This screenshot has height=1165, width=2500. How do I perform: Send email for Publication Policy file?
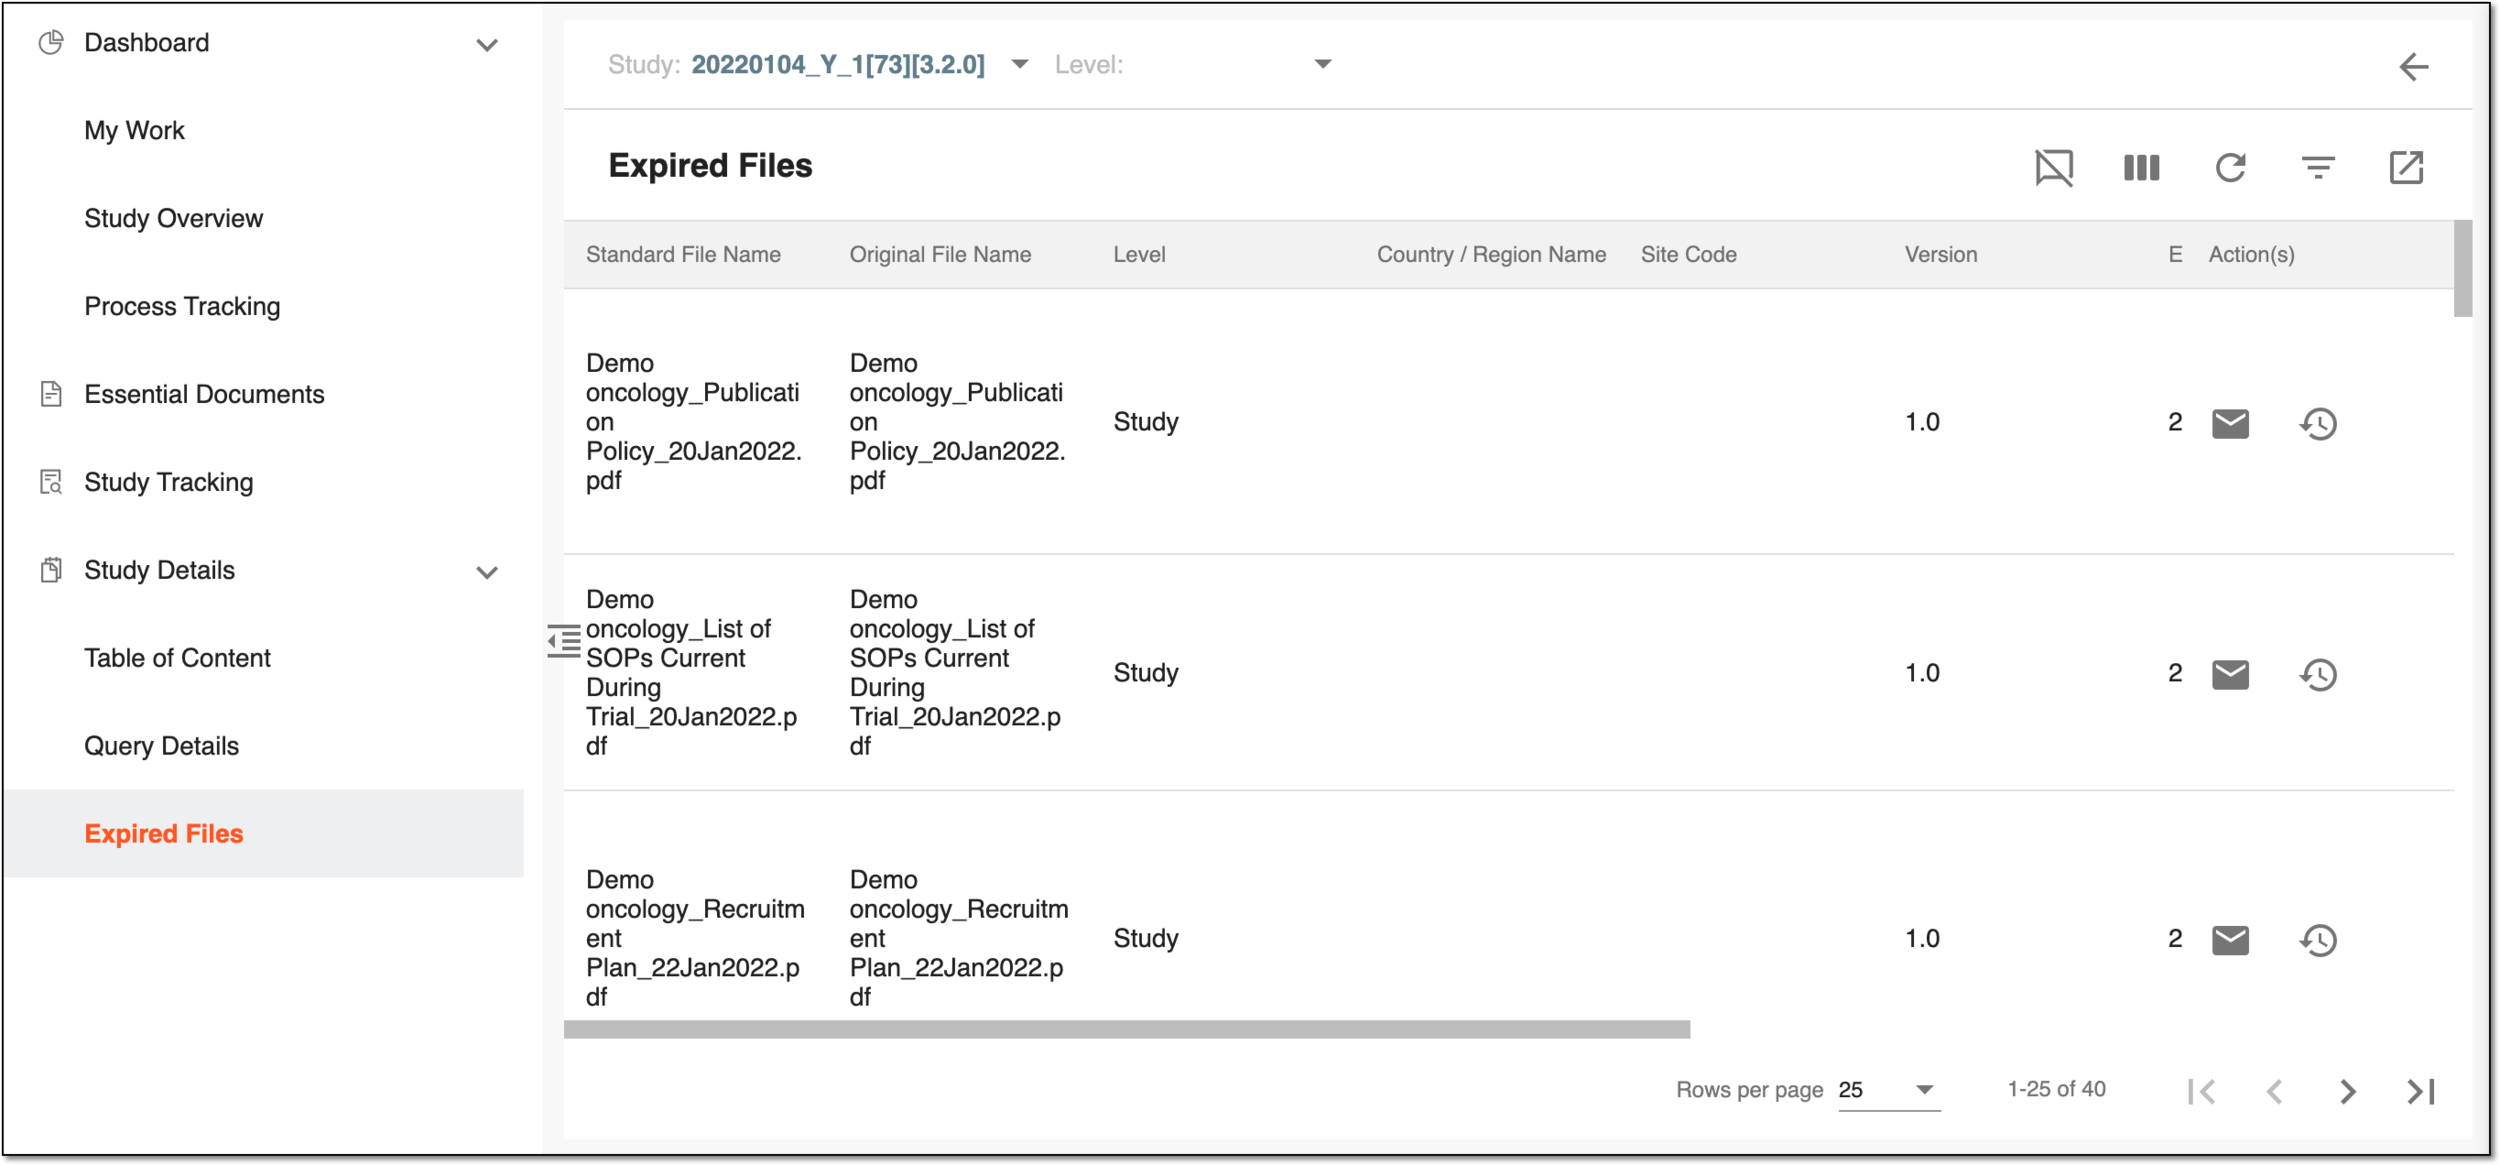(2230, 423)
